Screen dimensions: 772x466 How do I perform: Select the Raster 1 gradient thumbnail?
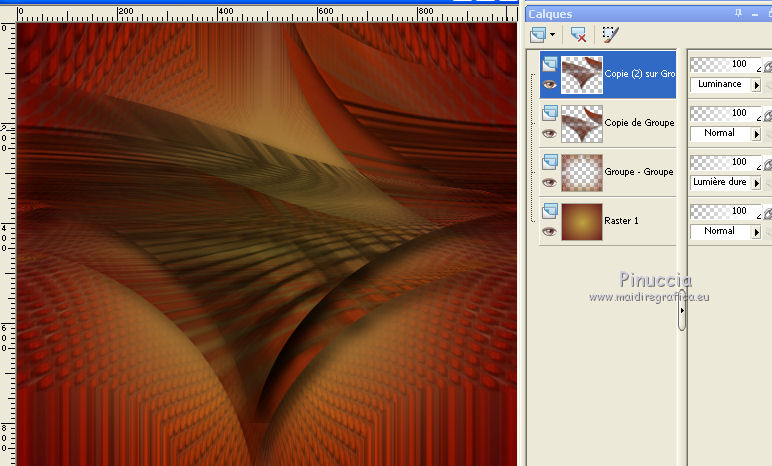point(582,222)
